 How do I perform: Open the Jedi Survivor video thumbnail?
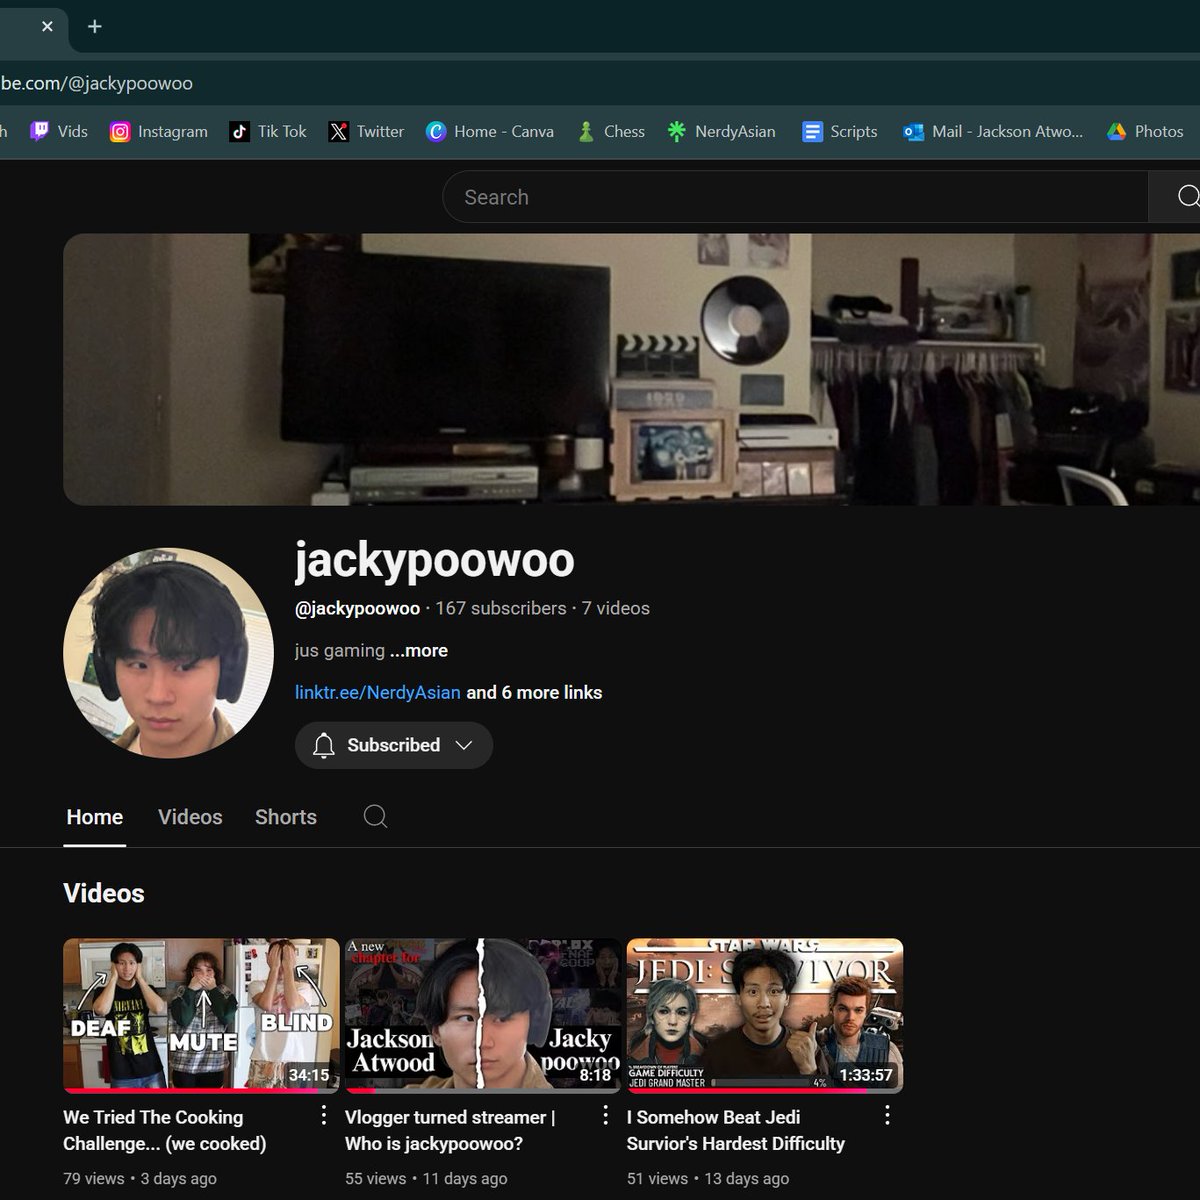[x=765, y=1016]
